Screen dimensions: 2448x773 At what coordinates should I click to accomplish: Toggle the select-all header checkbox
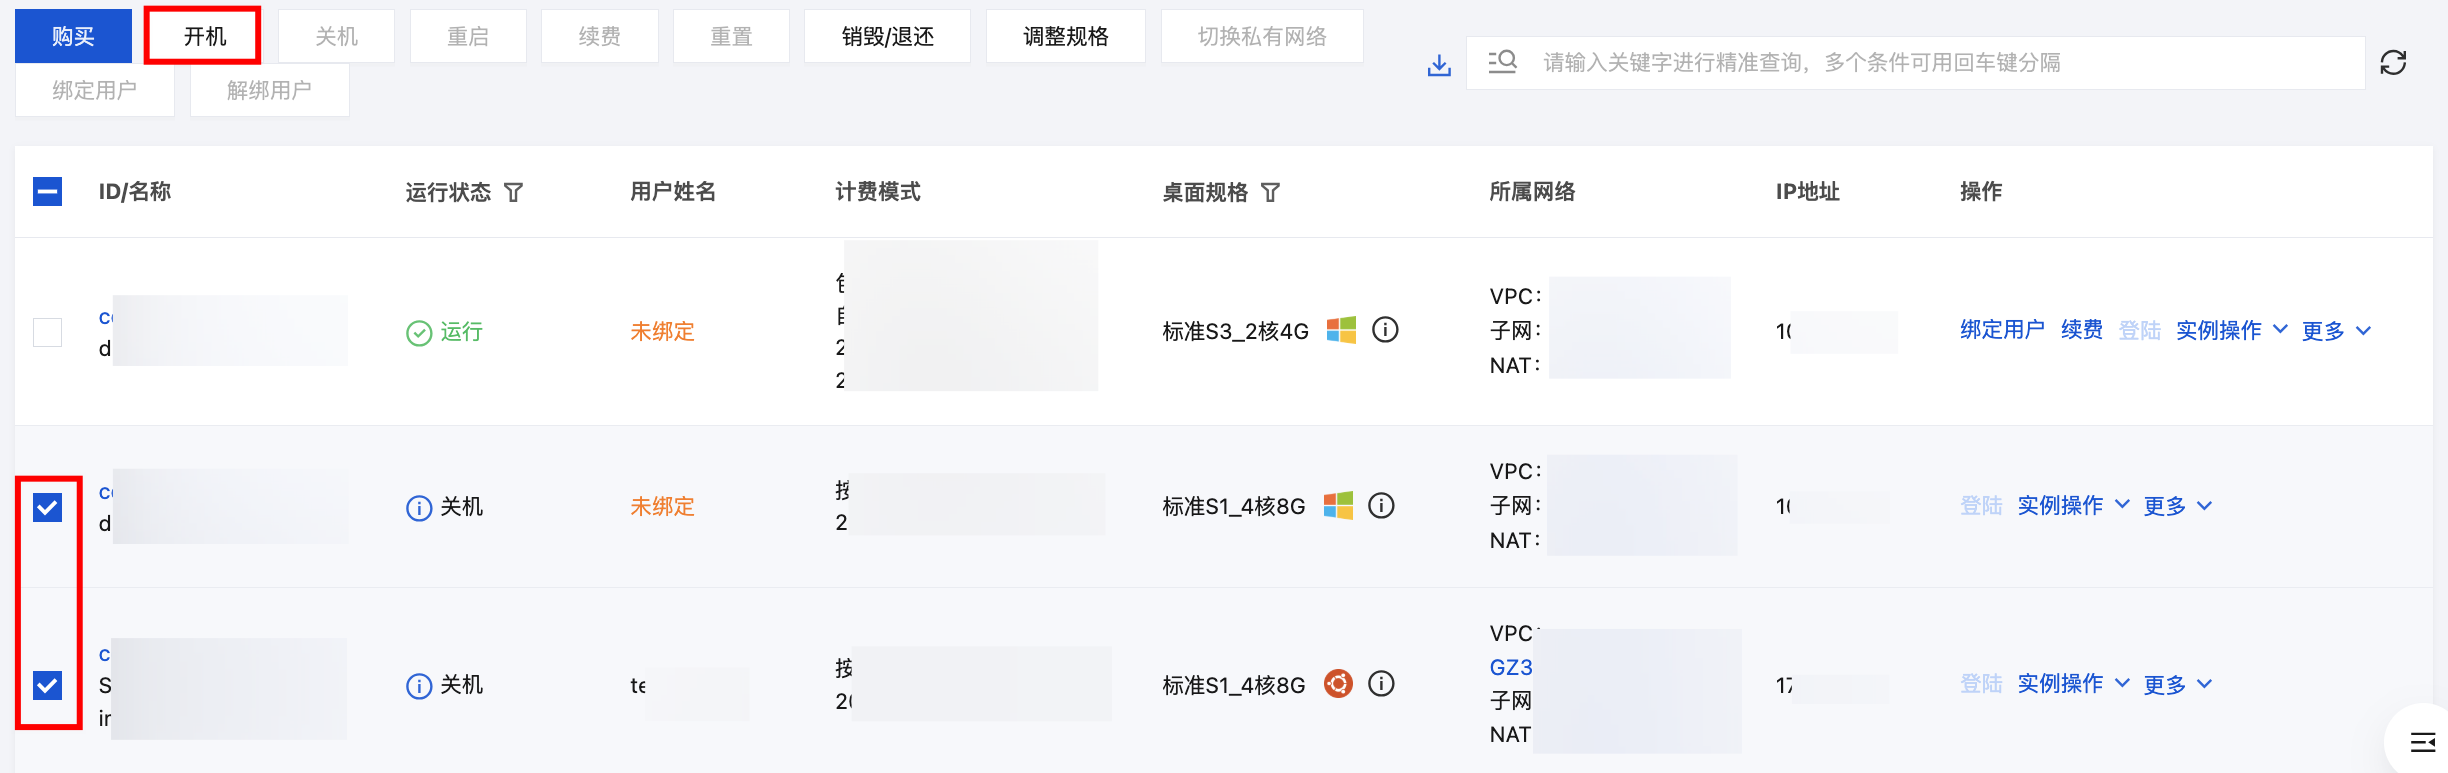47,191
